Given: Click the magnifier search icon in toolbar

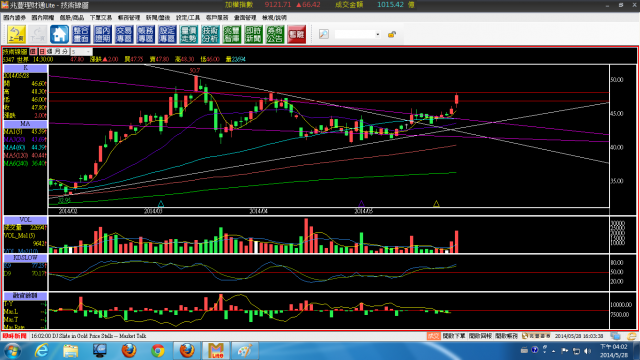Looking at the screenshot, I should 324,34.
